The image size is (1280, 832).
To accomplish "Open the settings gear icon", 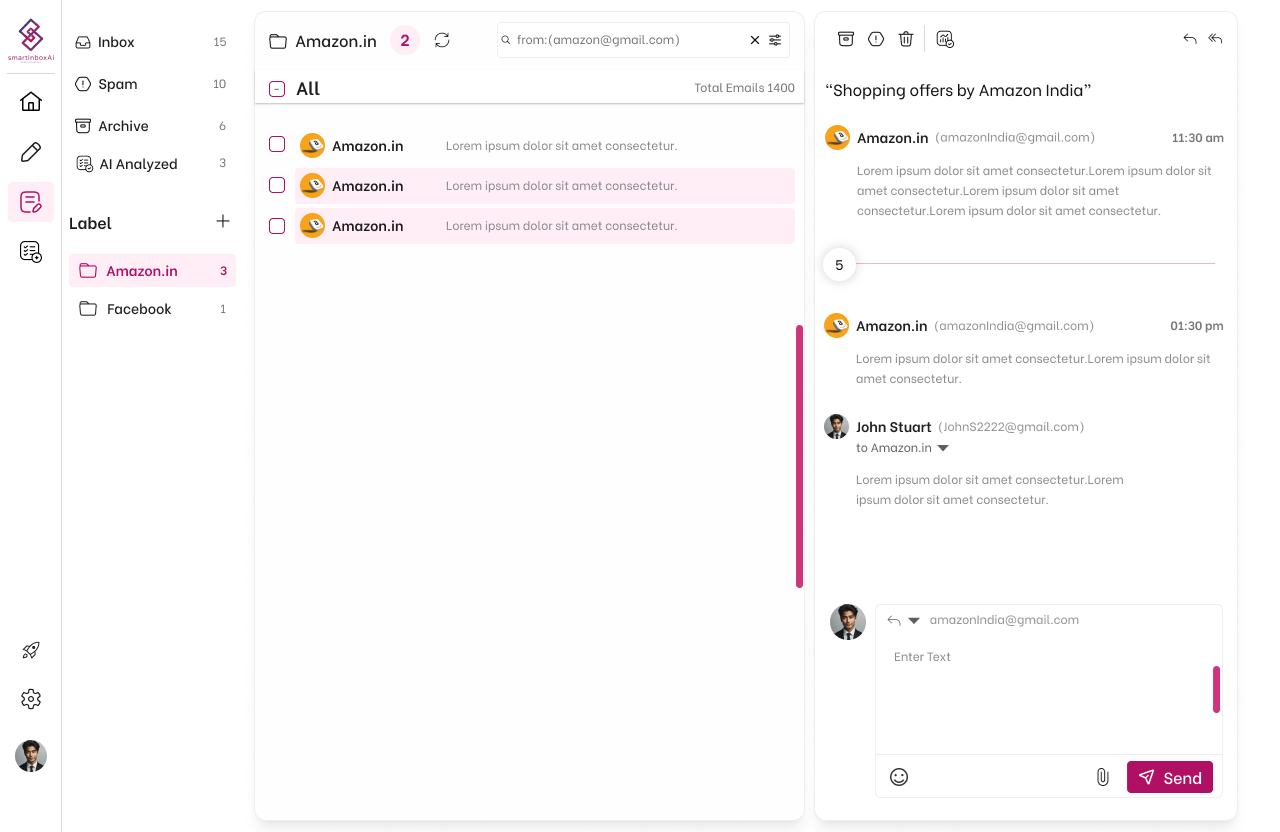I will coord(31,699).
